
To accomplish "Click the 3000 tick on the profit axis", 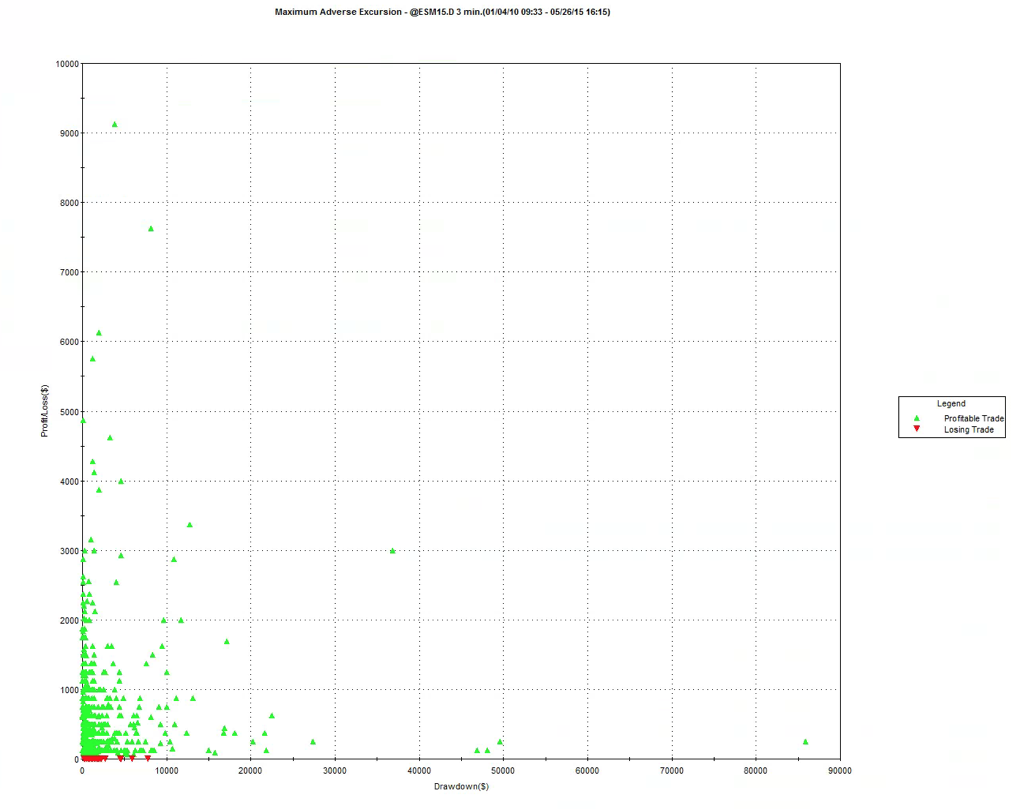I will [x=69, y=551].
